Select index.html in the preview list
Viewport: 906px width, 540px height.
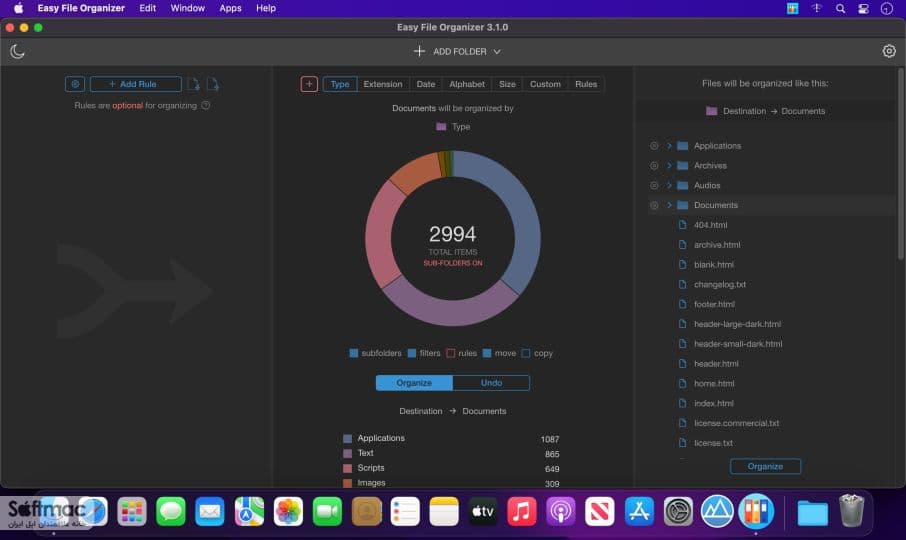[714, 403]
